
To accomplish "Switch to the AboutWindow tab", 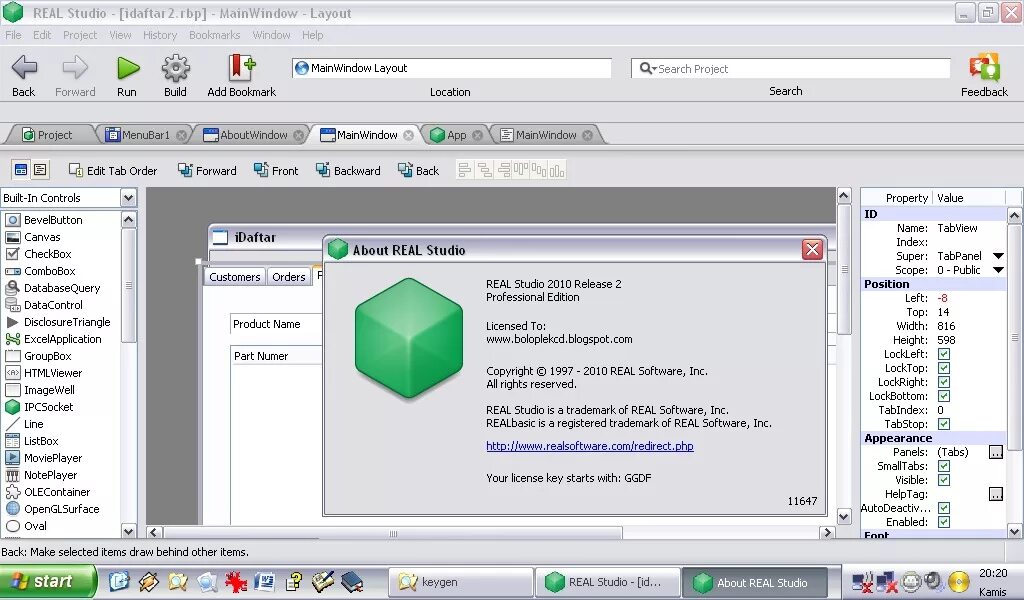I will [253, 135].
